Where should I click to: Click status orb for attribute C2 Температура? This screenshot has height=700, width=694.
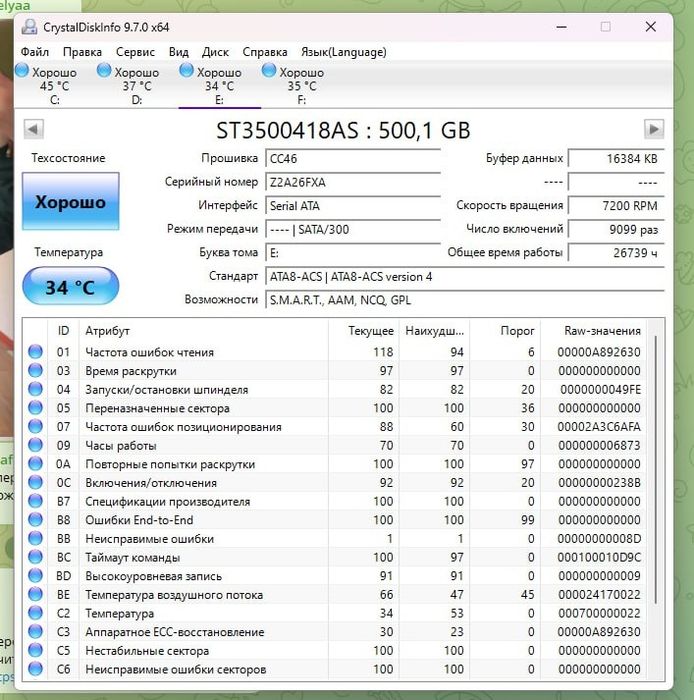click(35, 613)
